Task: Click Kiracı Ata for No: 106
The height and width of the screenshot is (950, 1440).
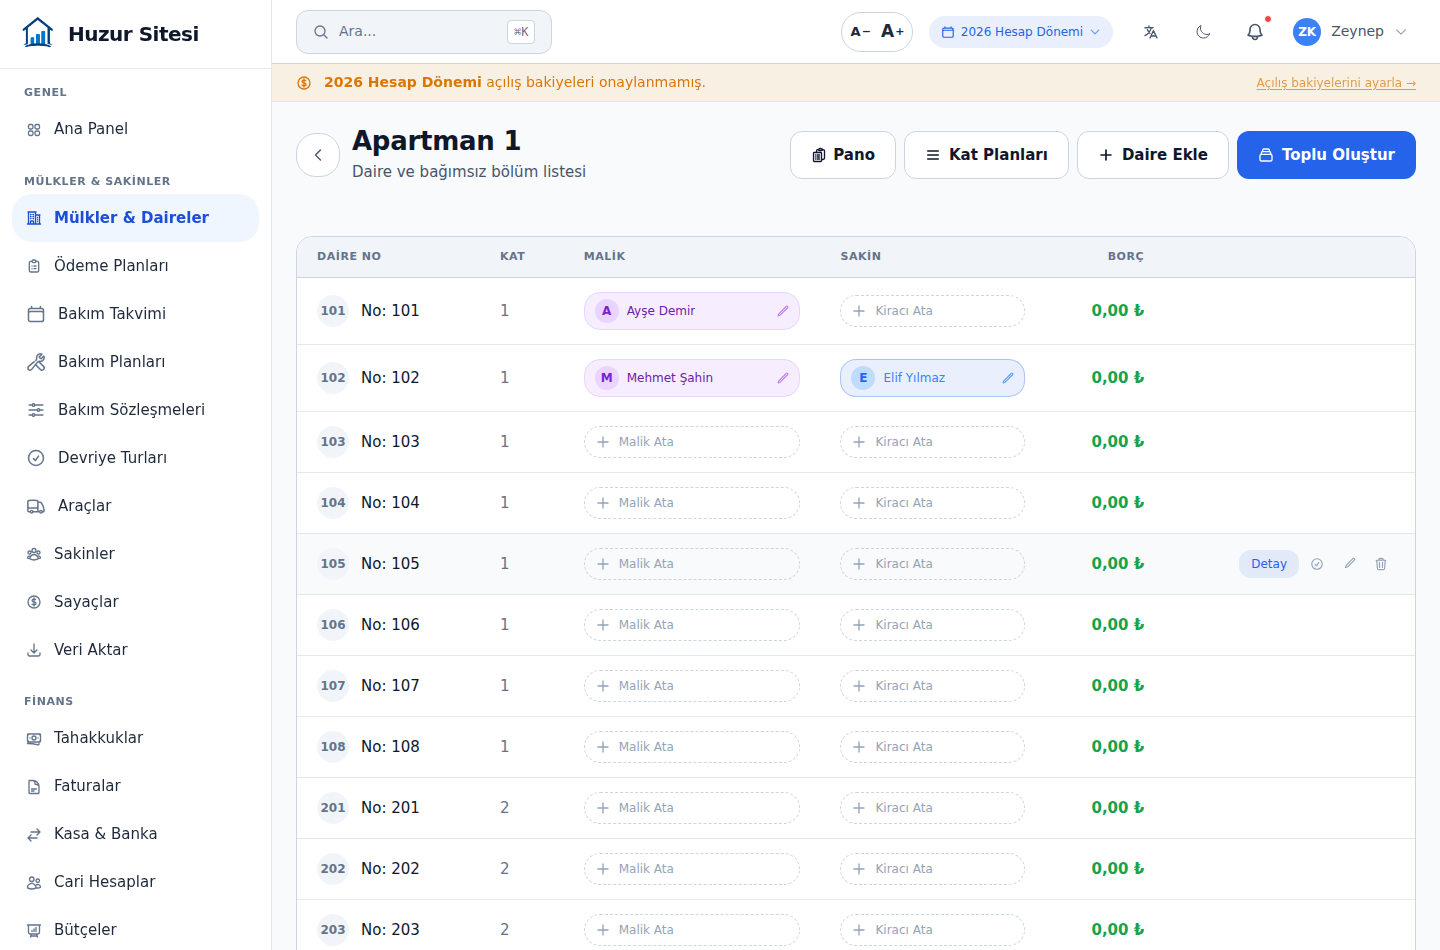Action: (932, 625)
